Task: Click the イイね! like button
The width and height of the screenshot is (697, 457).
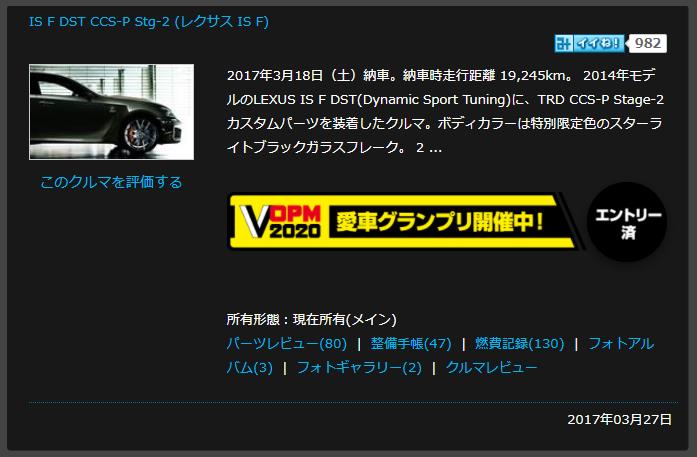Action: (589, 44)
